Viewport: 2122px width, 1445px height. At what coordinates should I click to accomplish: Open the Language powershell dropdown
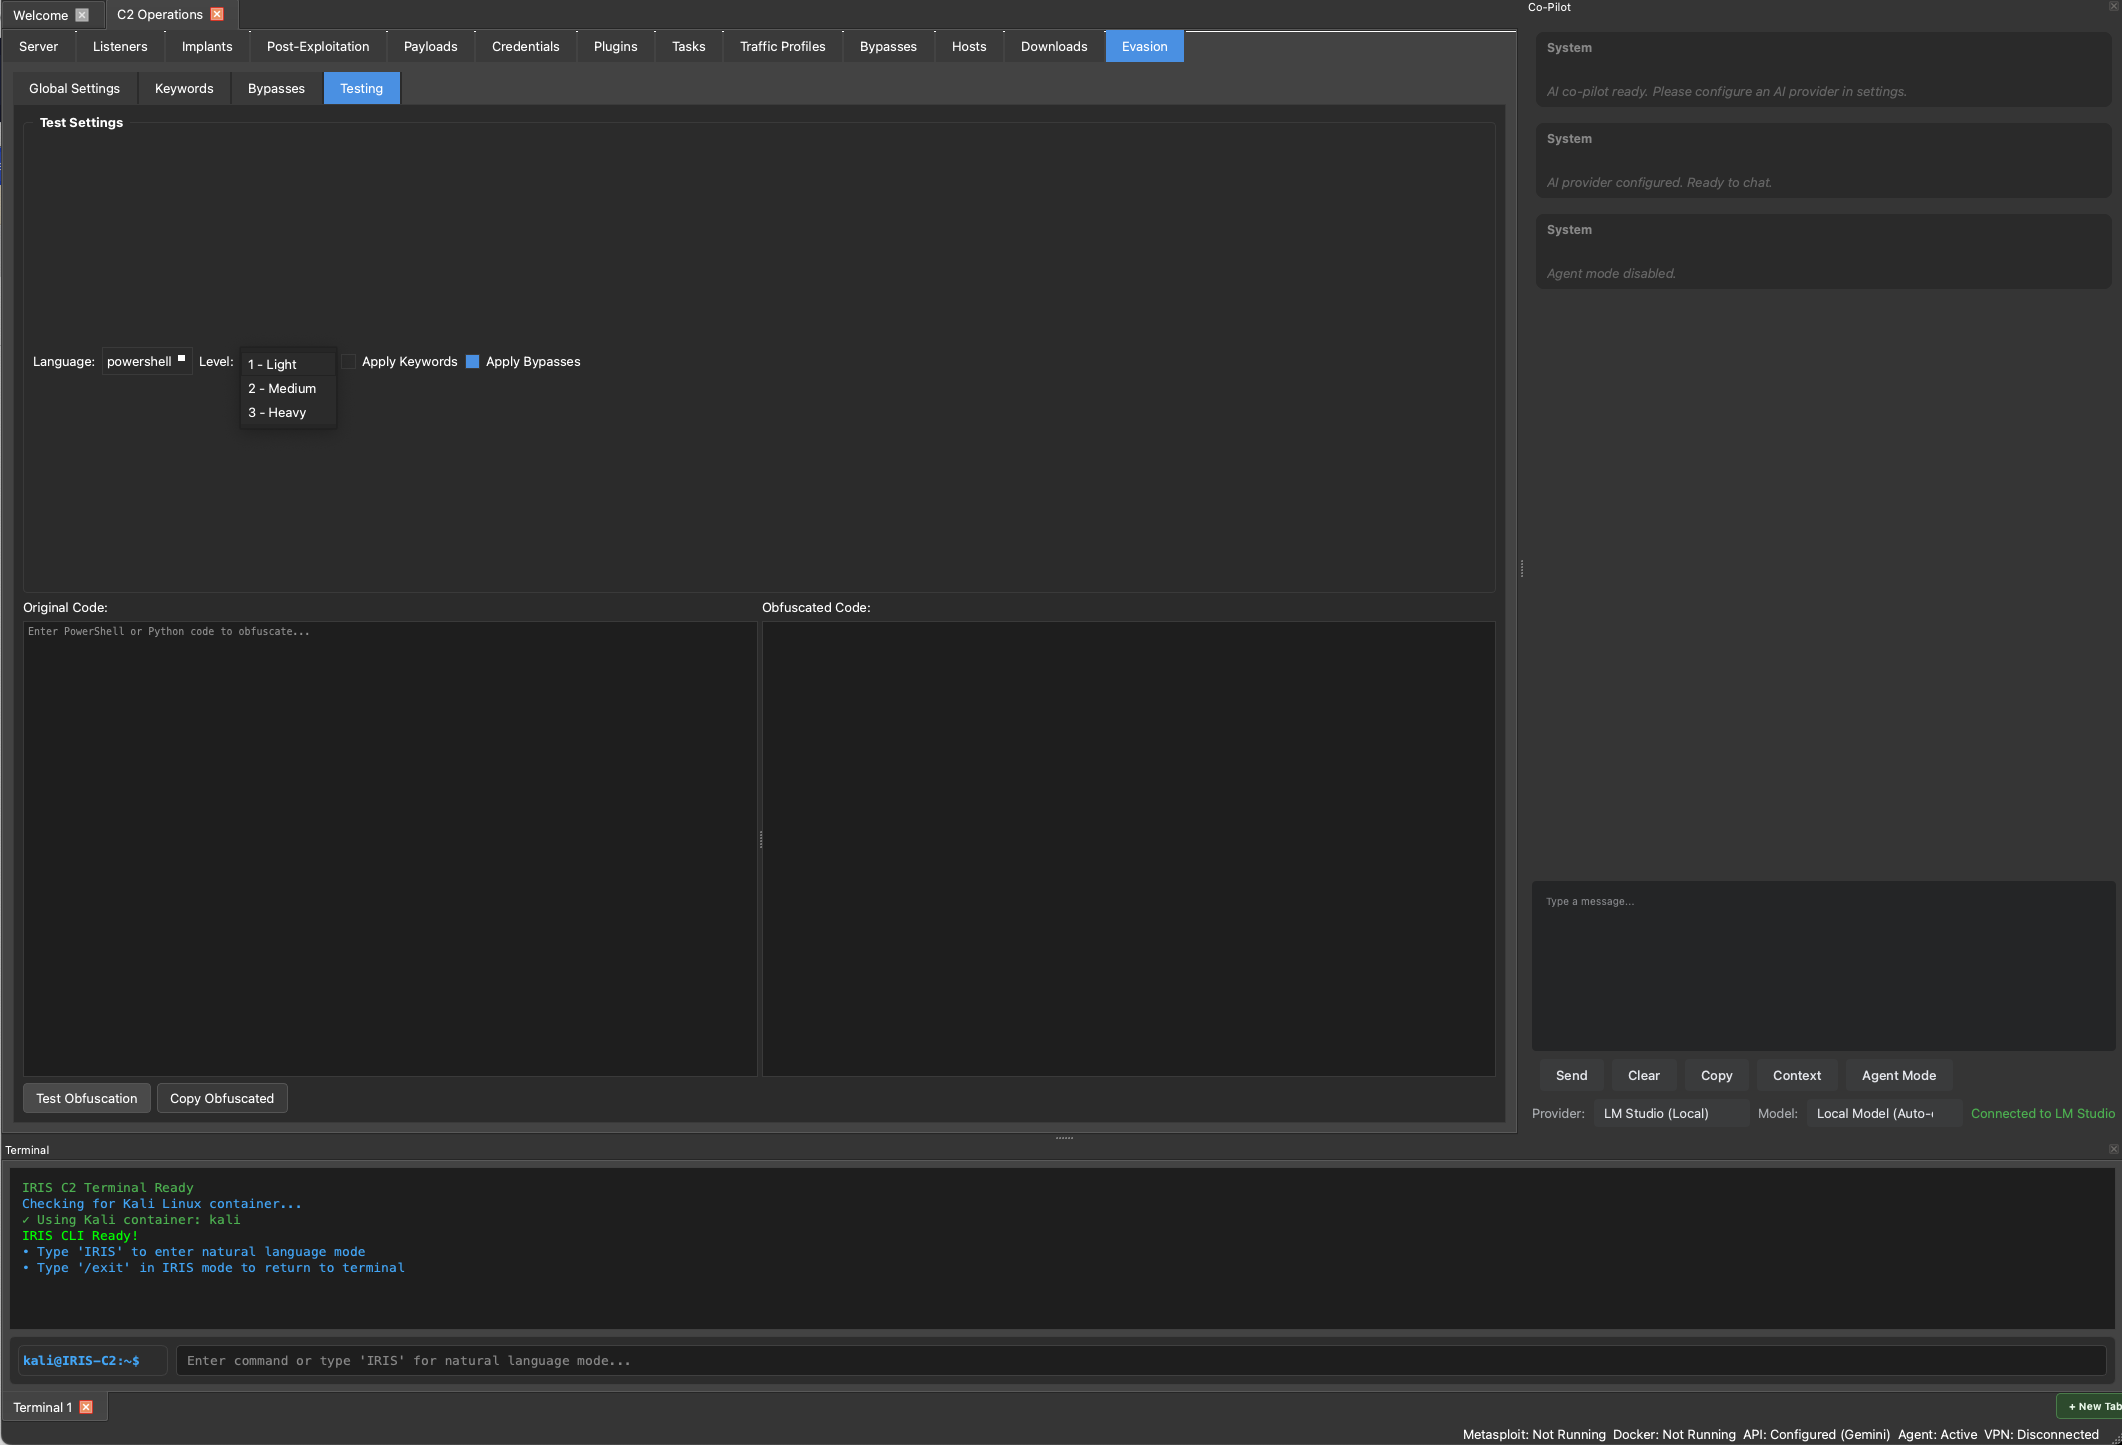(x=147, y=361)
